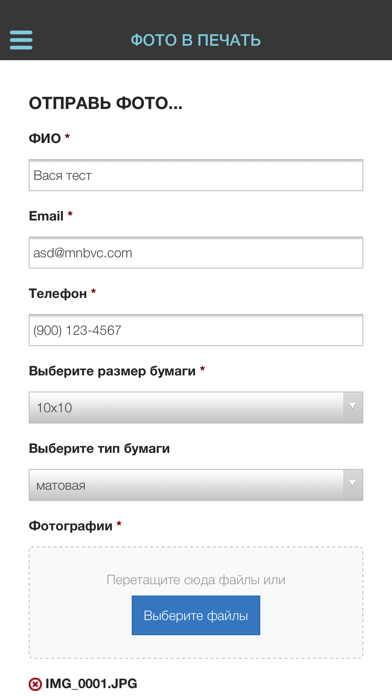Click the ФОТО В ПЕЧАТЬ header title
Viewport: 392px width, 696px height.
click(x=195, y=40)
